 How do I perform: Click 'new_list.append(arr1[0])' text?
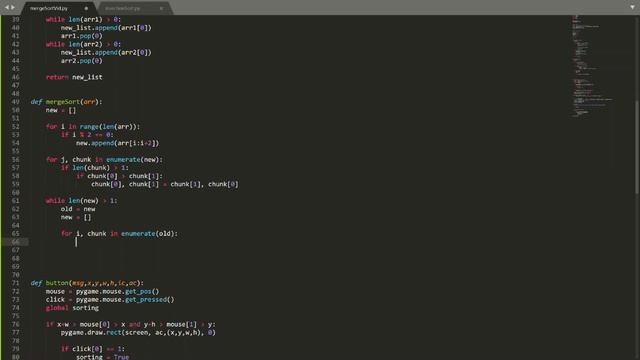(x=106, y=28)
